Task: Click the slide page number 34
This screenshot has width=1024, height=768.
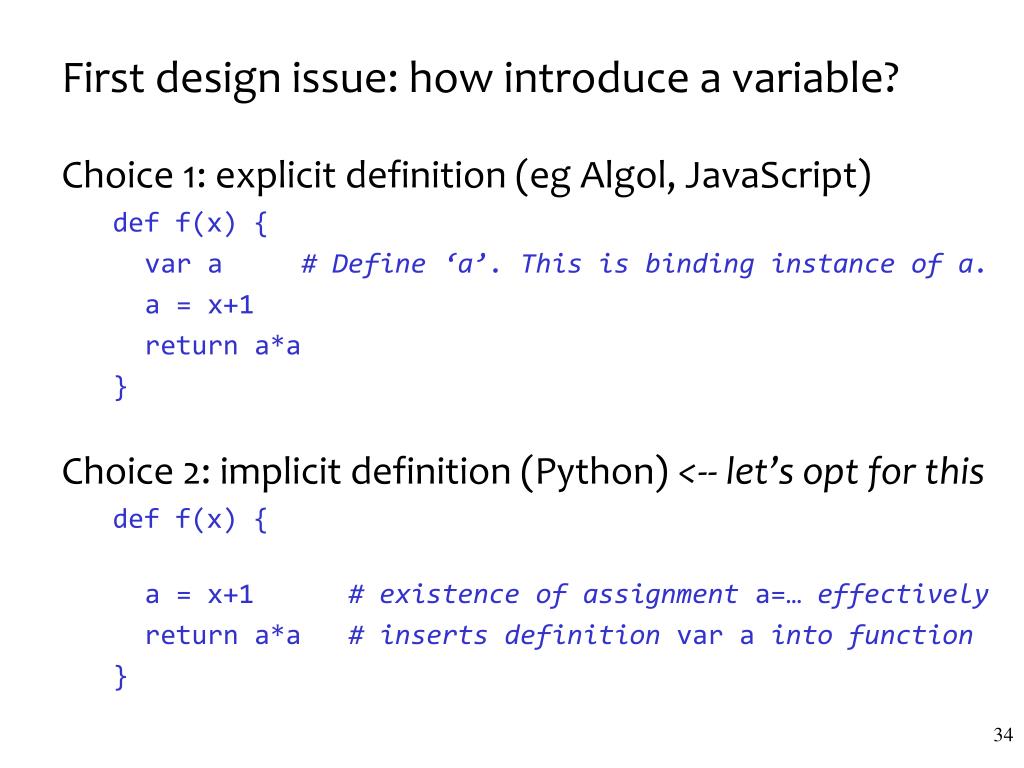Action: coord(1003,735)
